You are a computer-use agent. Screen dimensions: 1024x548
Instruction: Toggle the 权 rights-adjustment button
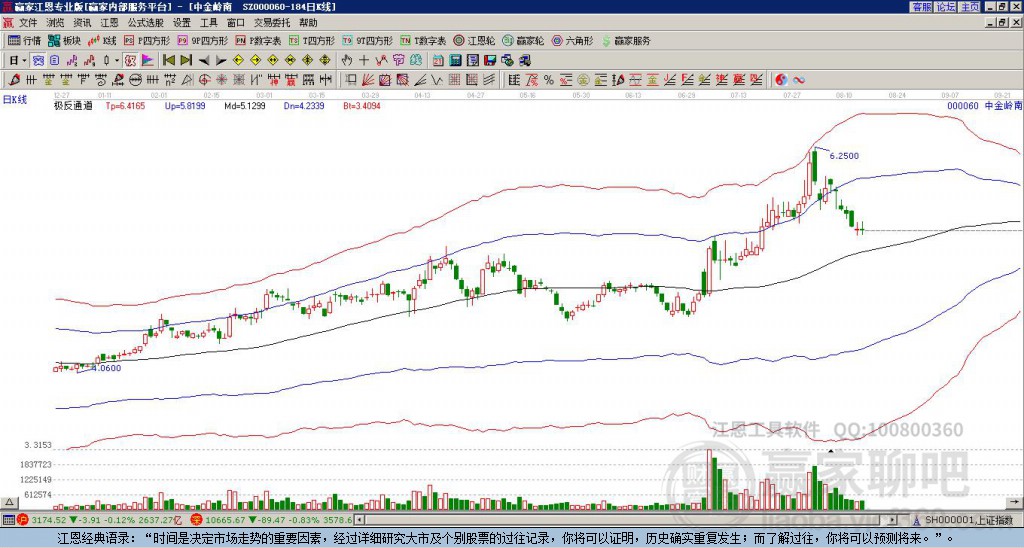click(x=130, y=60)
